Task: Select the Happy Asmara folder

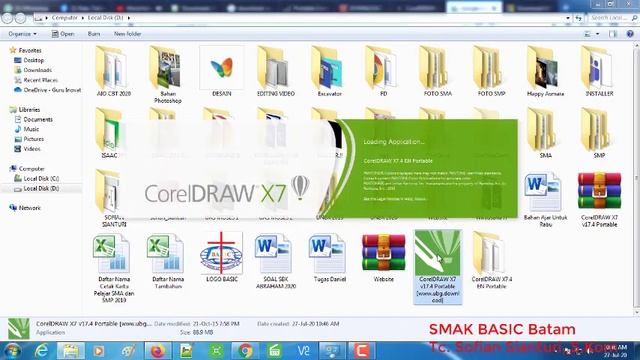Action: 545,72
